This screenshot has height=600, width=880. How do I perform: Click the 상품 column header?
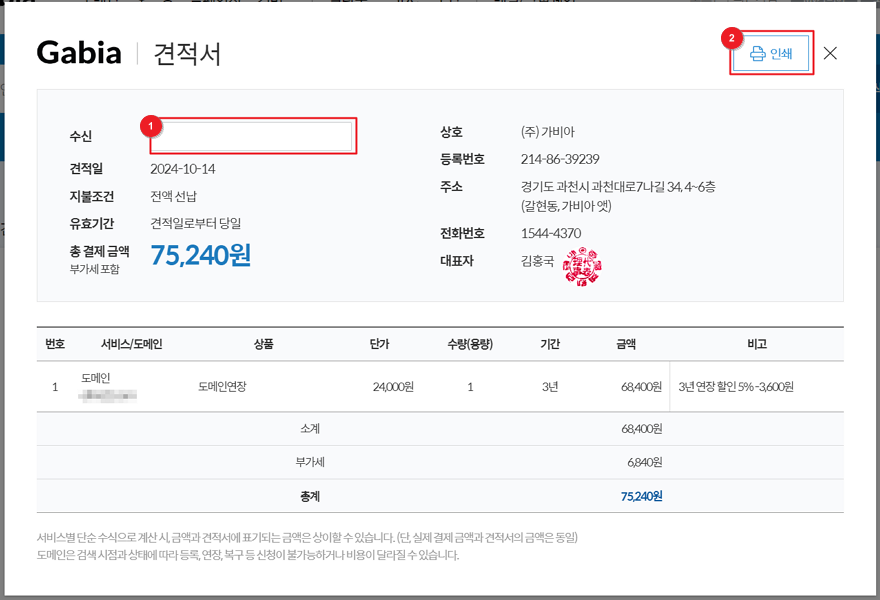[264, 344]
